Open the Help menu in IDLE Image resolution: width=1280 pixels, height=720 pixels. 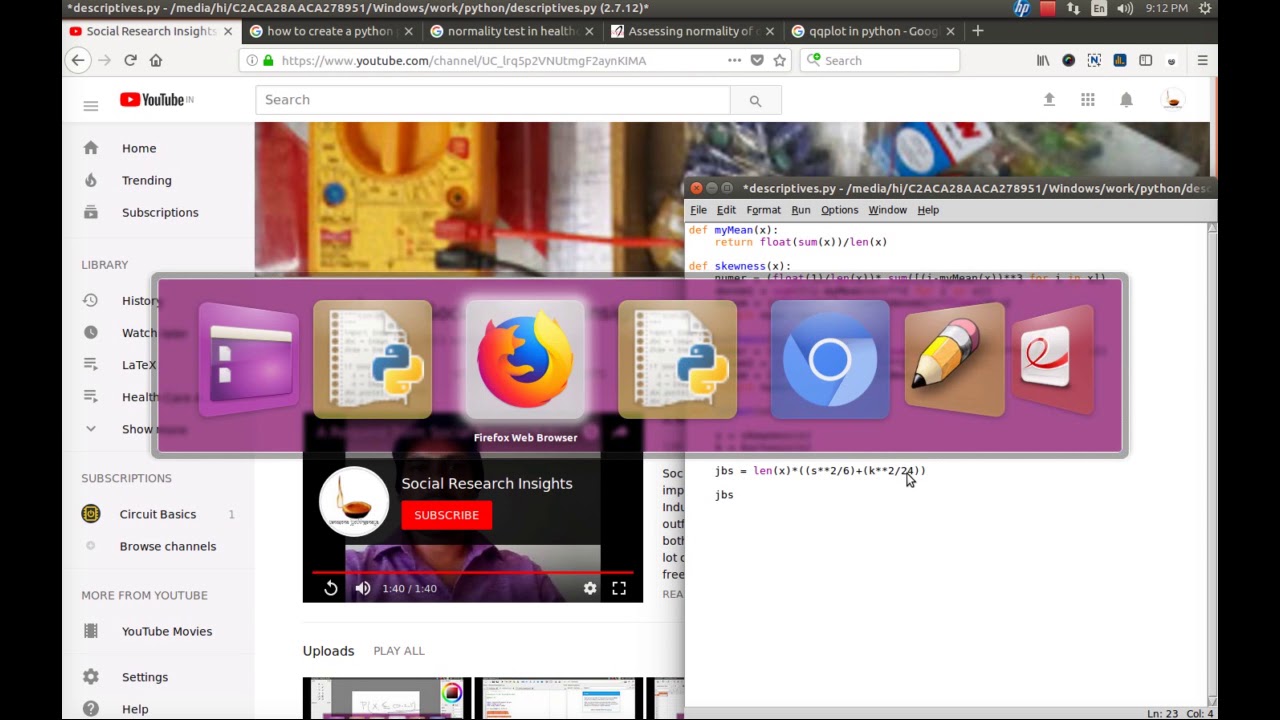pos(928,210)
